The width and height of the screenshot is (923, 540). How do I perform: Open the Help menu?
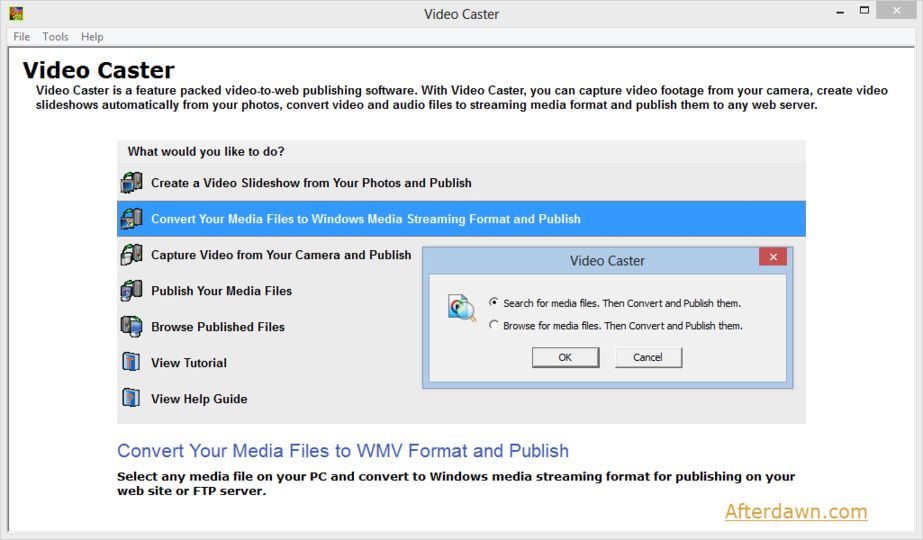[x=92, y=37]
